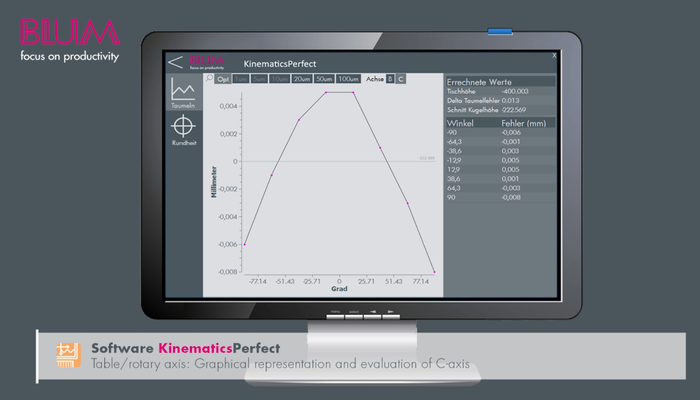Viewport: 700px width, 400px height.
Task: Click the Fehler (mm) column header
Action: [x=523, y=123]
